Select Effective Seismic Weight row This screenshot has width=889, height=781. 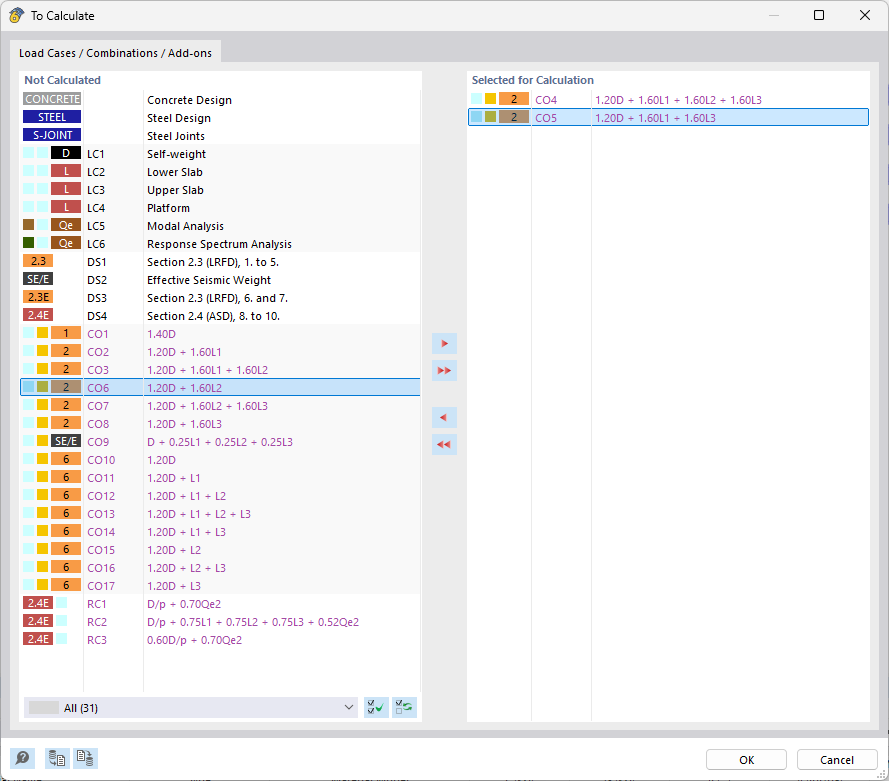[x=221, y=280]
